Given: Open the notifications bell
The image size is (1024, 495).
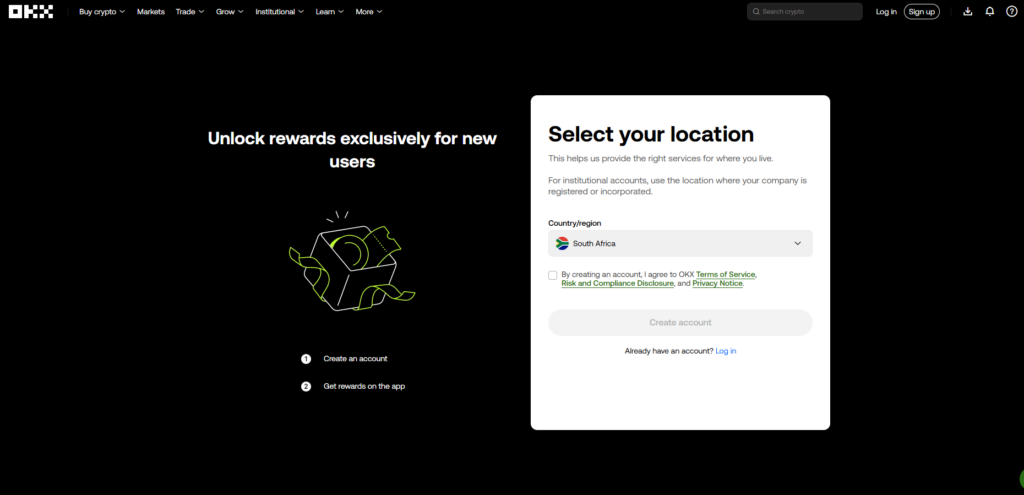Looking at the screenshot, I should (990, 12).
